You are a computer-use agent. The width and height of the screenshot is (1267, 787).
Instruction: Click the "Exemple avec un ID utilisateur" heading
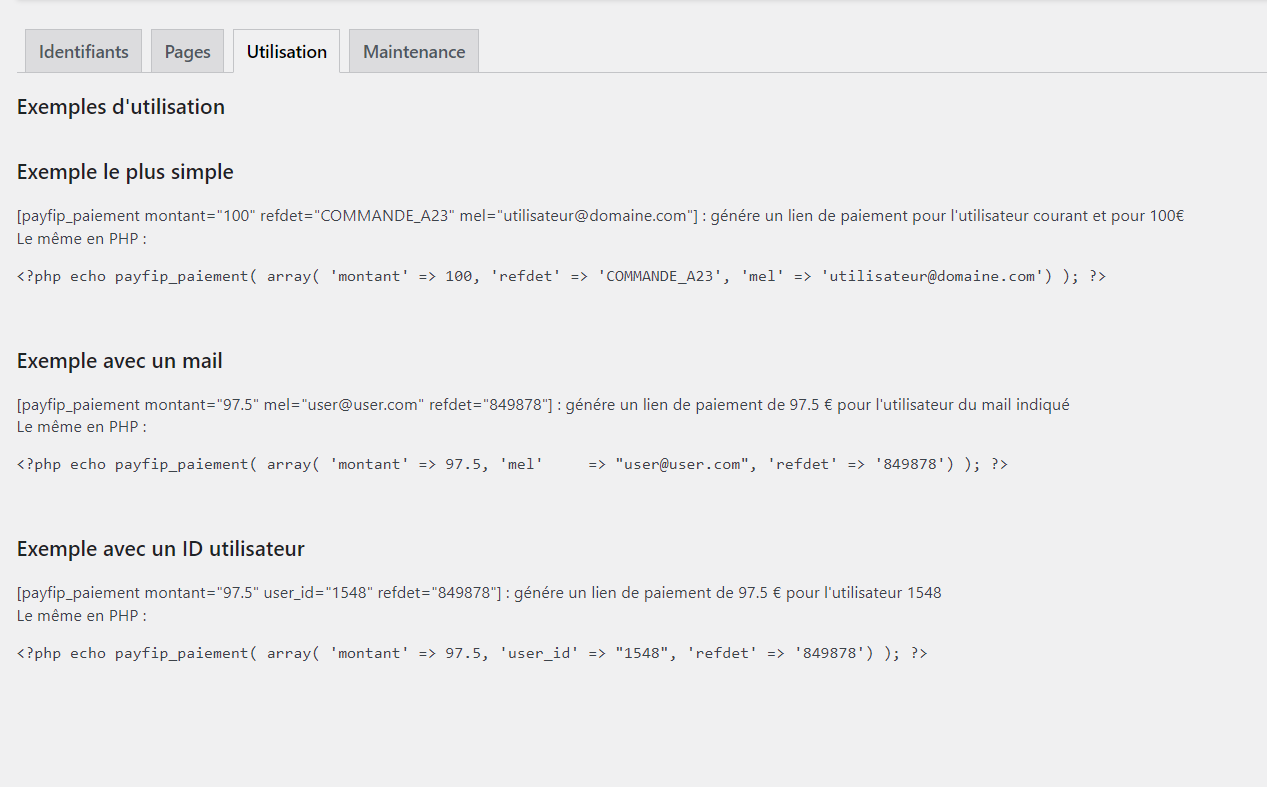[160, 549]
